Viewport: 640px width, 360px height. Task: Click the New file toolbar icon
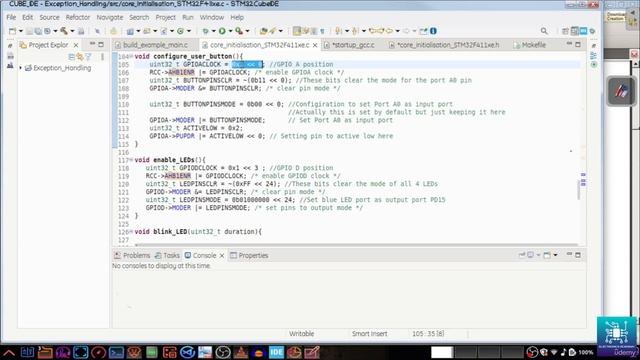(x=12, y=31)
